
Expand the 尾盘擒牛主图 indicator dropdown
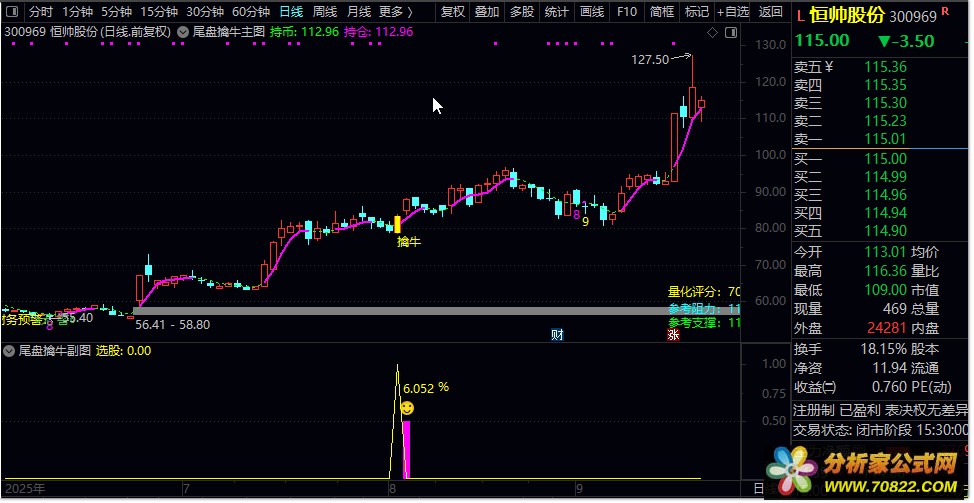183,32
